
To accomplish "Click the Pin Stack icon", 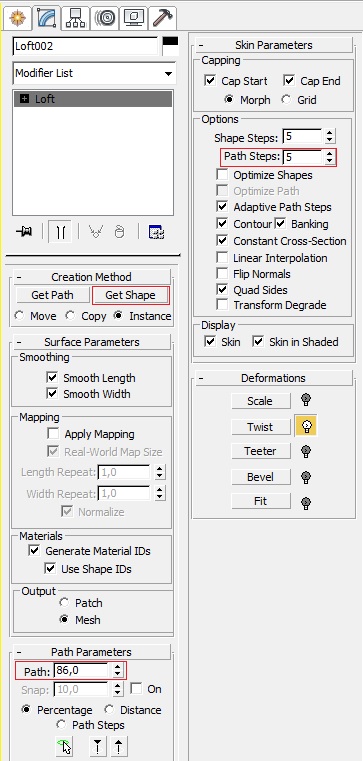I will (24, 232).
